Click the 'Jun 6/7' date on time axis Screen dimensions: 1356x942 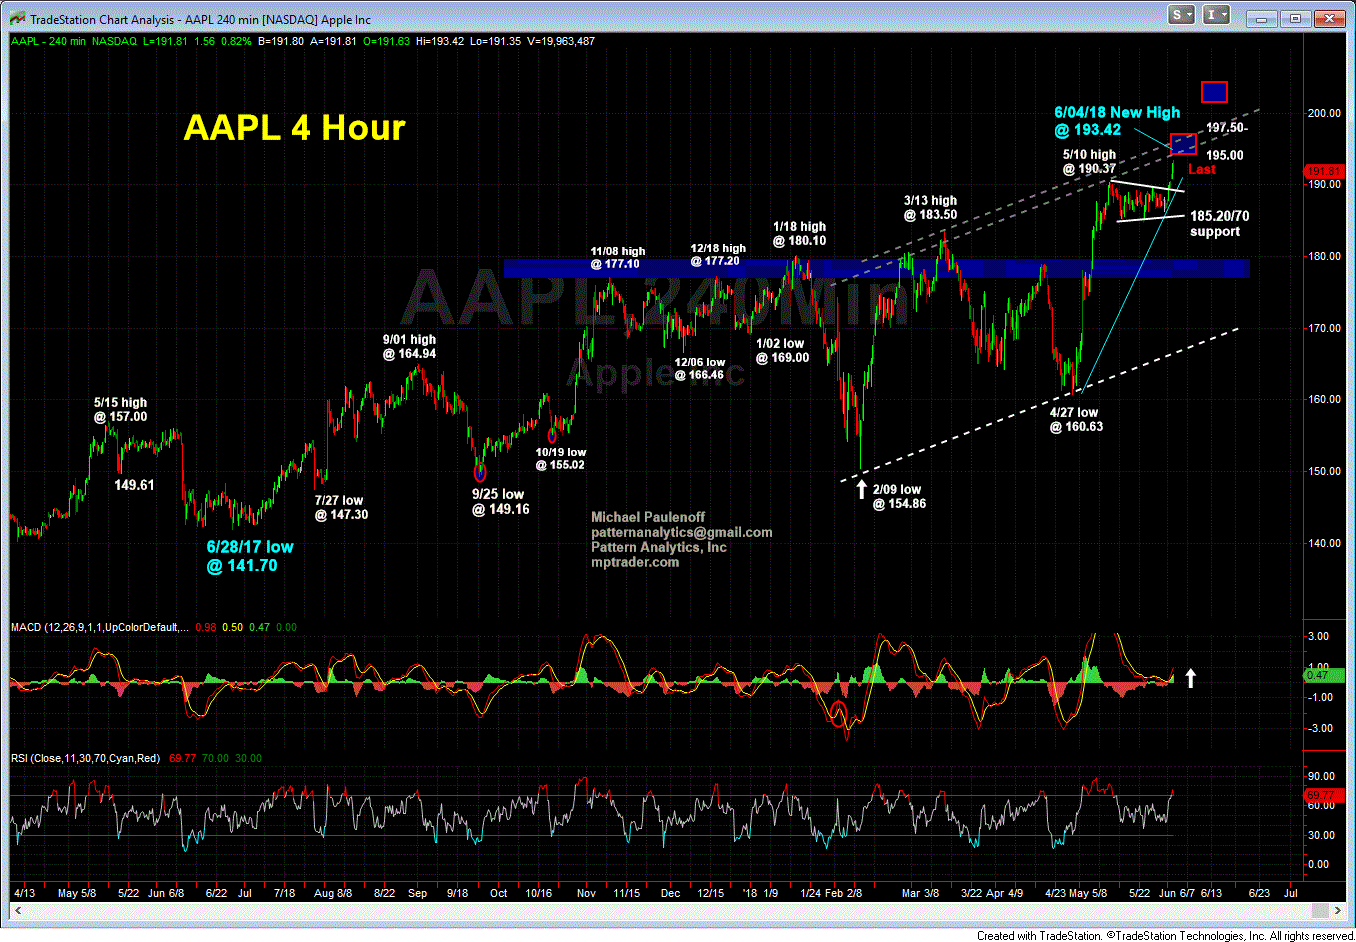[x=1176, y=893]
